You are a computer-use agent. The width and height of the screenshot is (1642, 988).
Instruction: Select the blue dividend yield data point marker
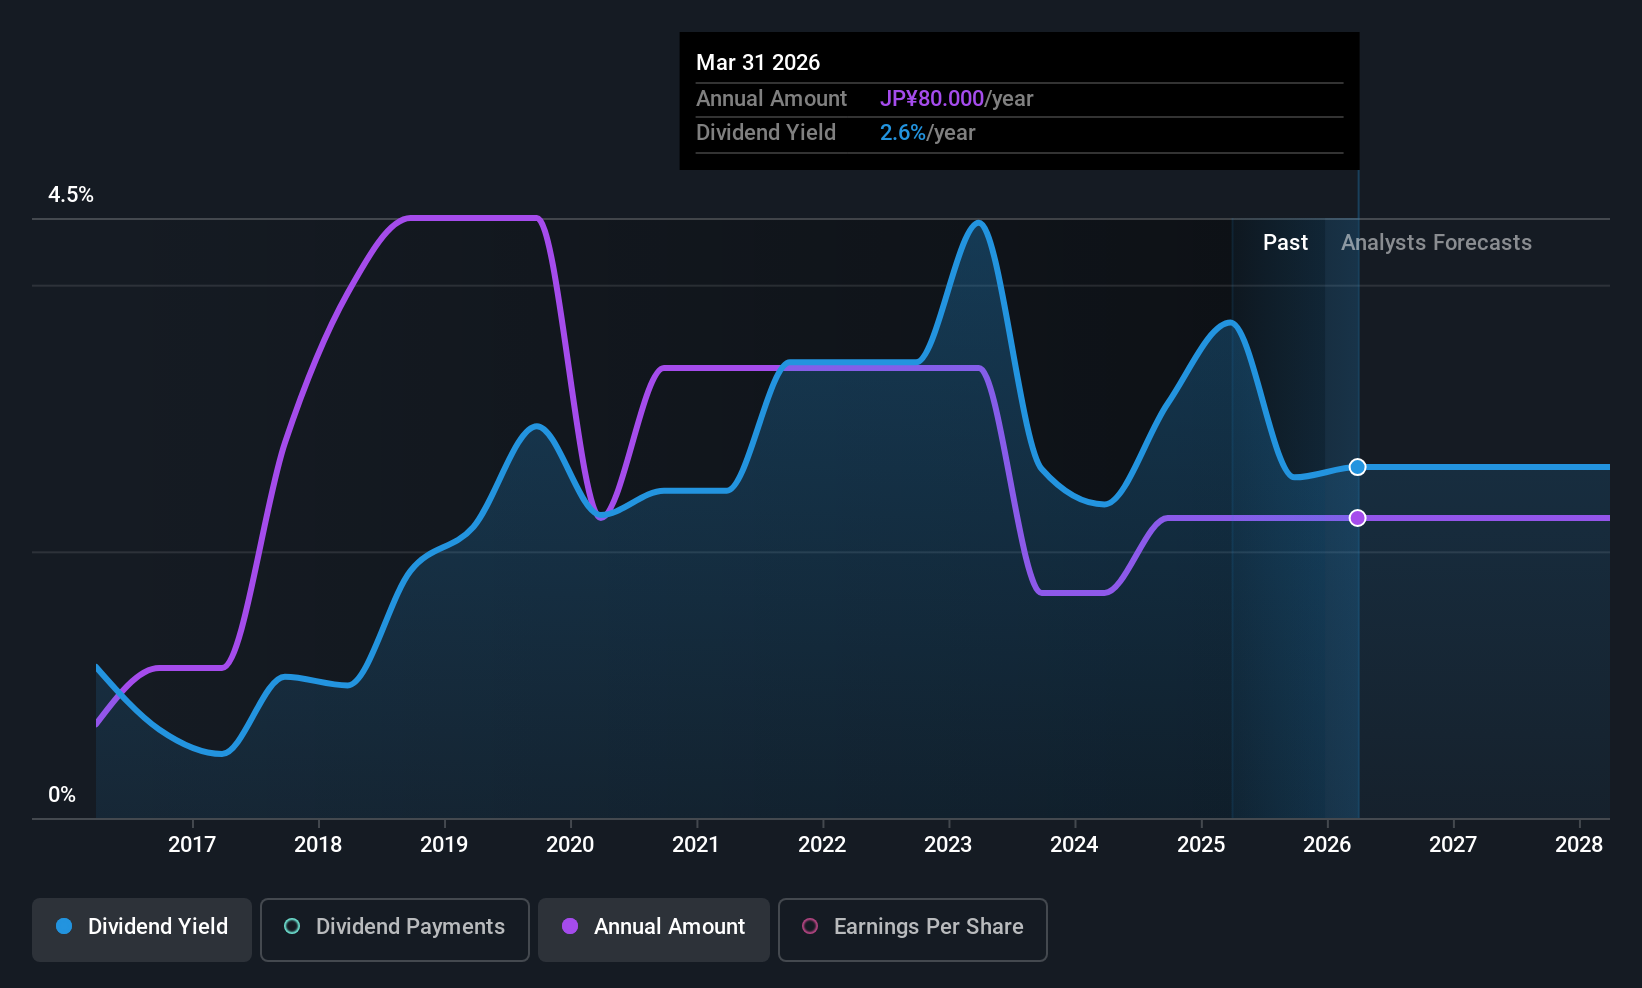pos(1357,467)
